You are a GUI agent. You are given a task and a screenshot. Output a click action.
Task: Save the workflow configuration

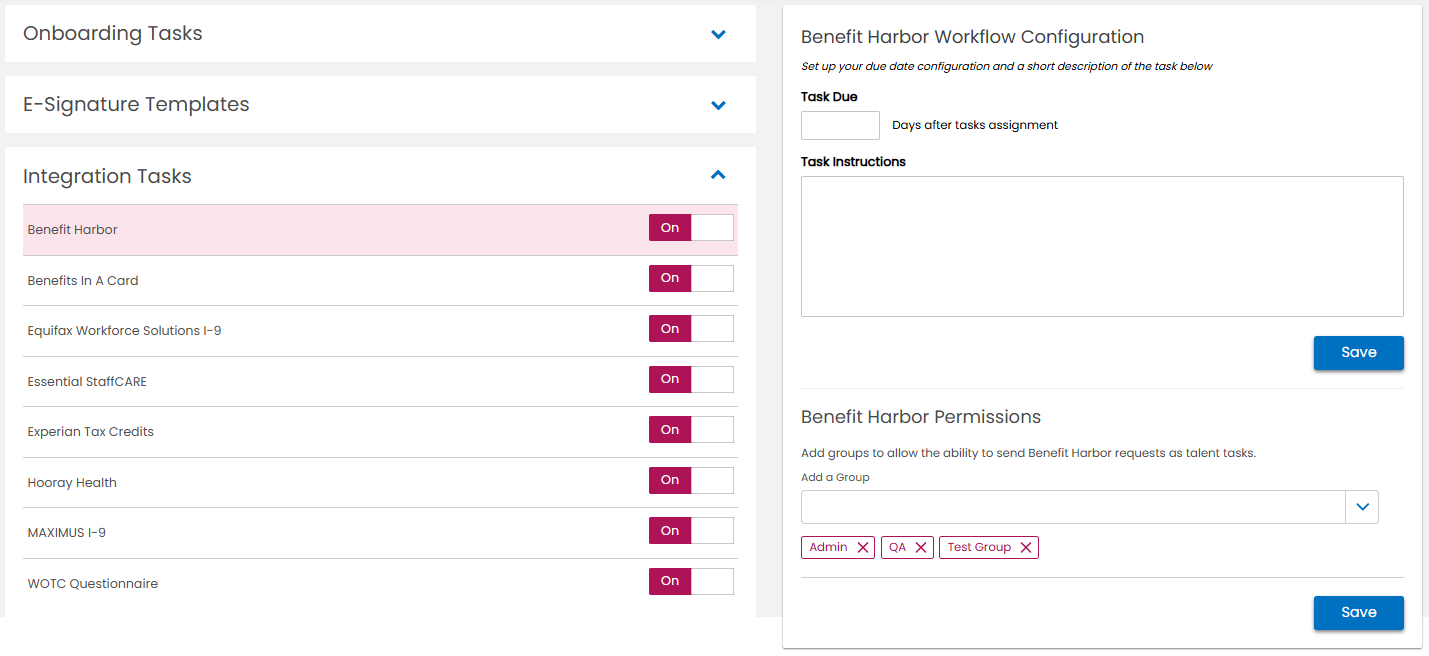(1359, 353)
